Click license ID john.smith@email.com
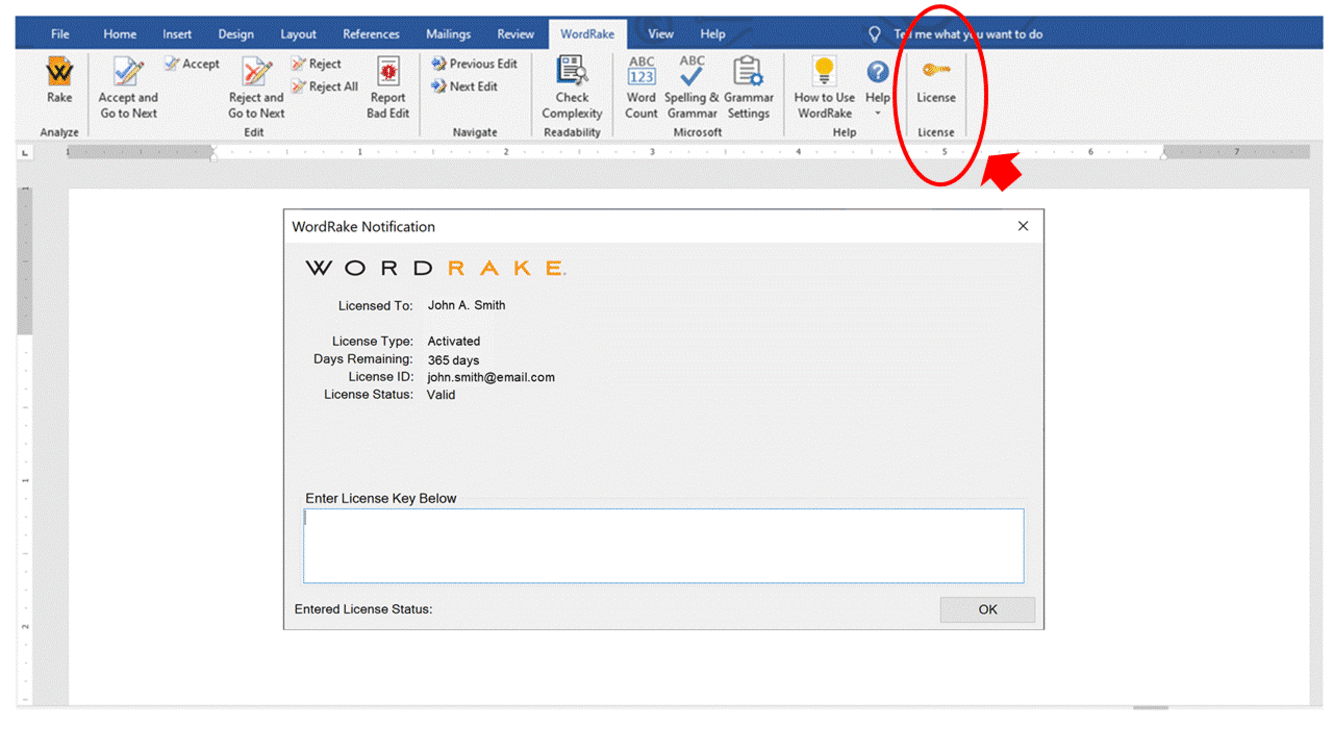This screenshot has height=750, width=1333. [491, 377]
